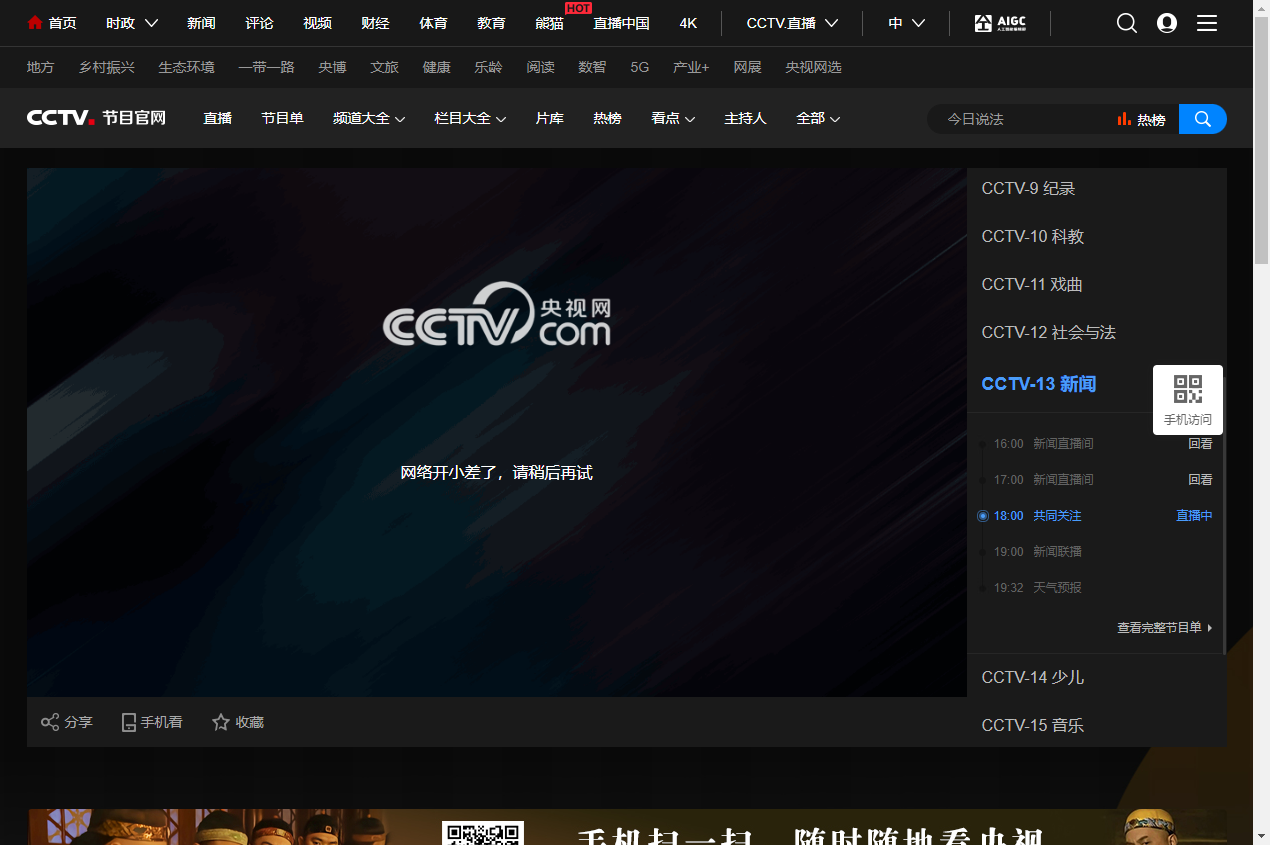Viewport: 1270px width, 845px height.
Task: Click the 收藏 star icon
Action: [221, 722]
